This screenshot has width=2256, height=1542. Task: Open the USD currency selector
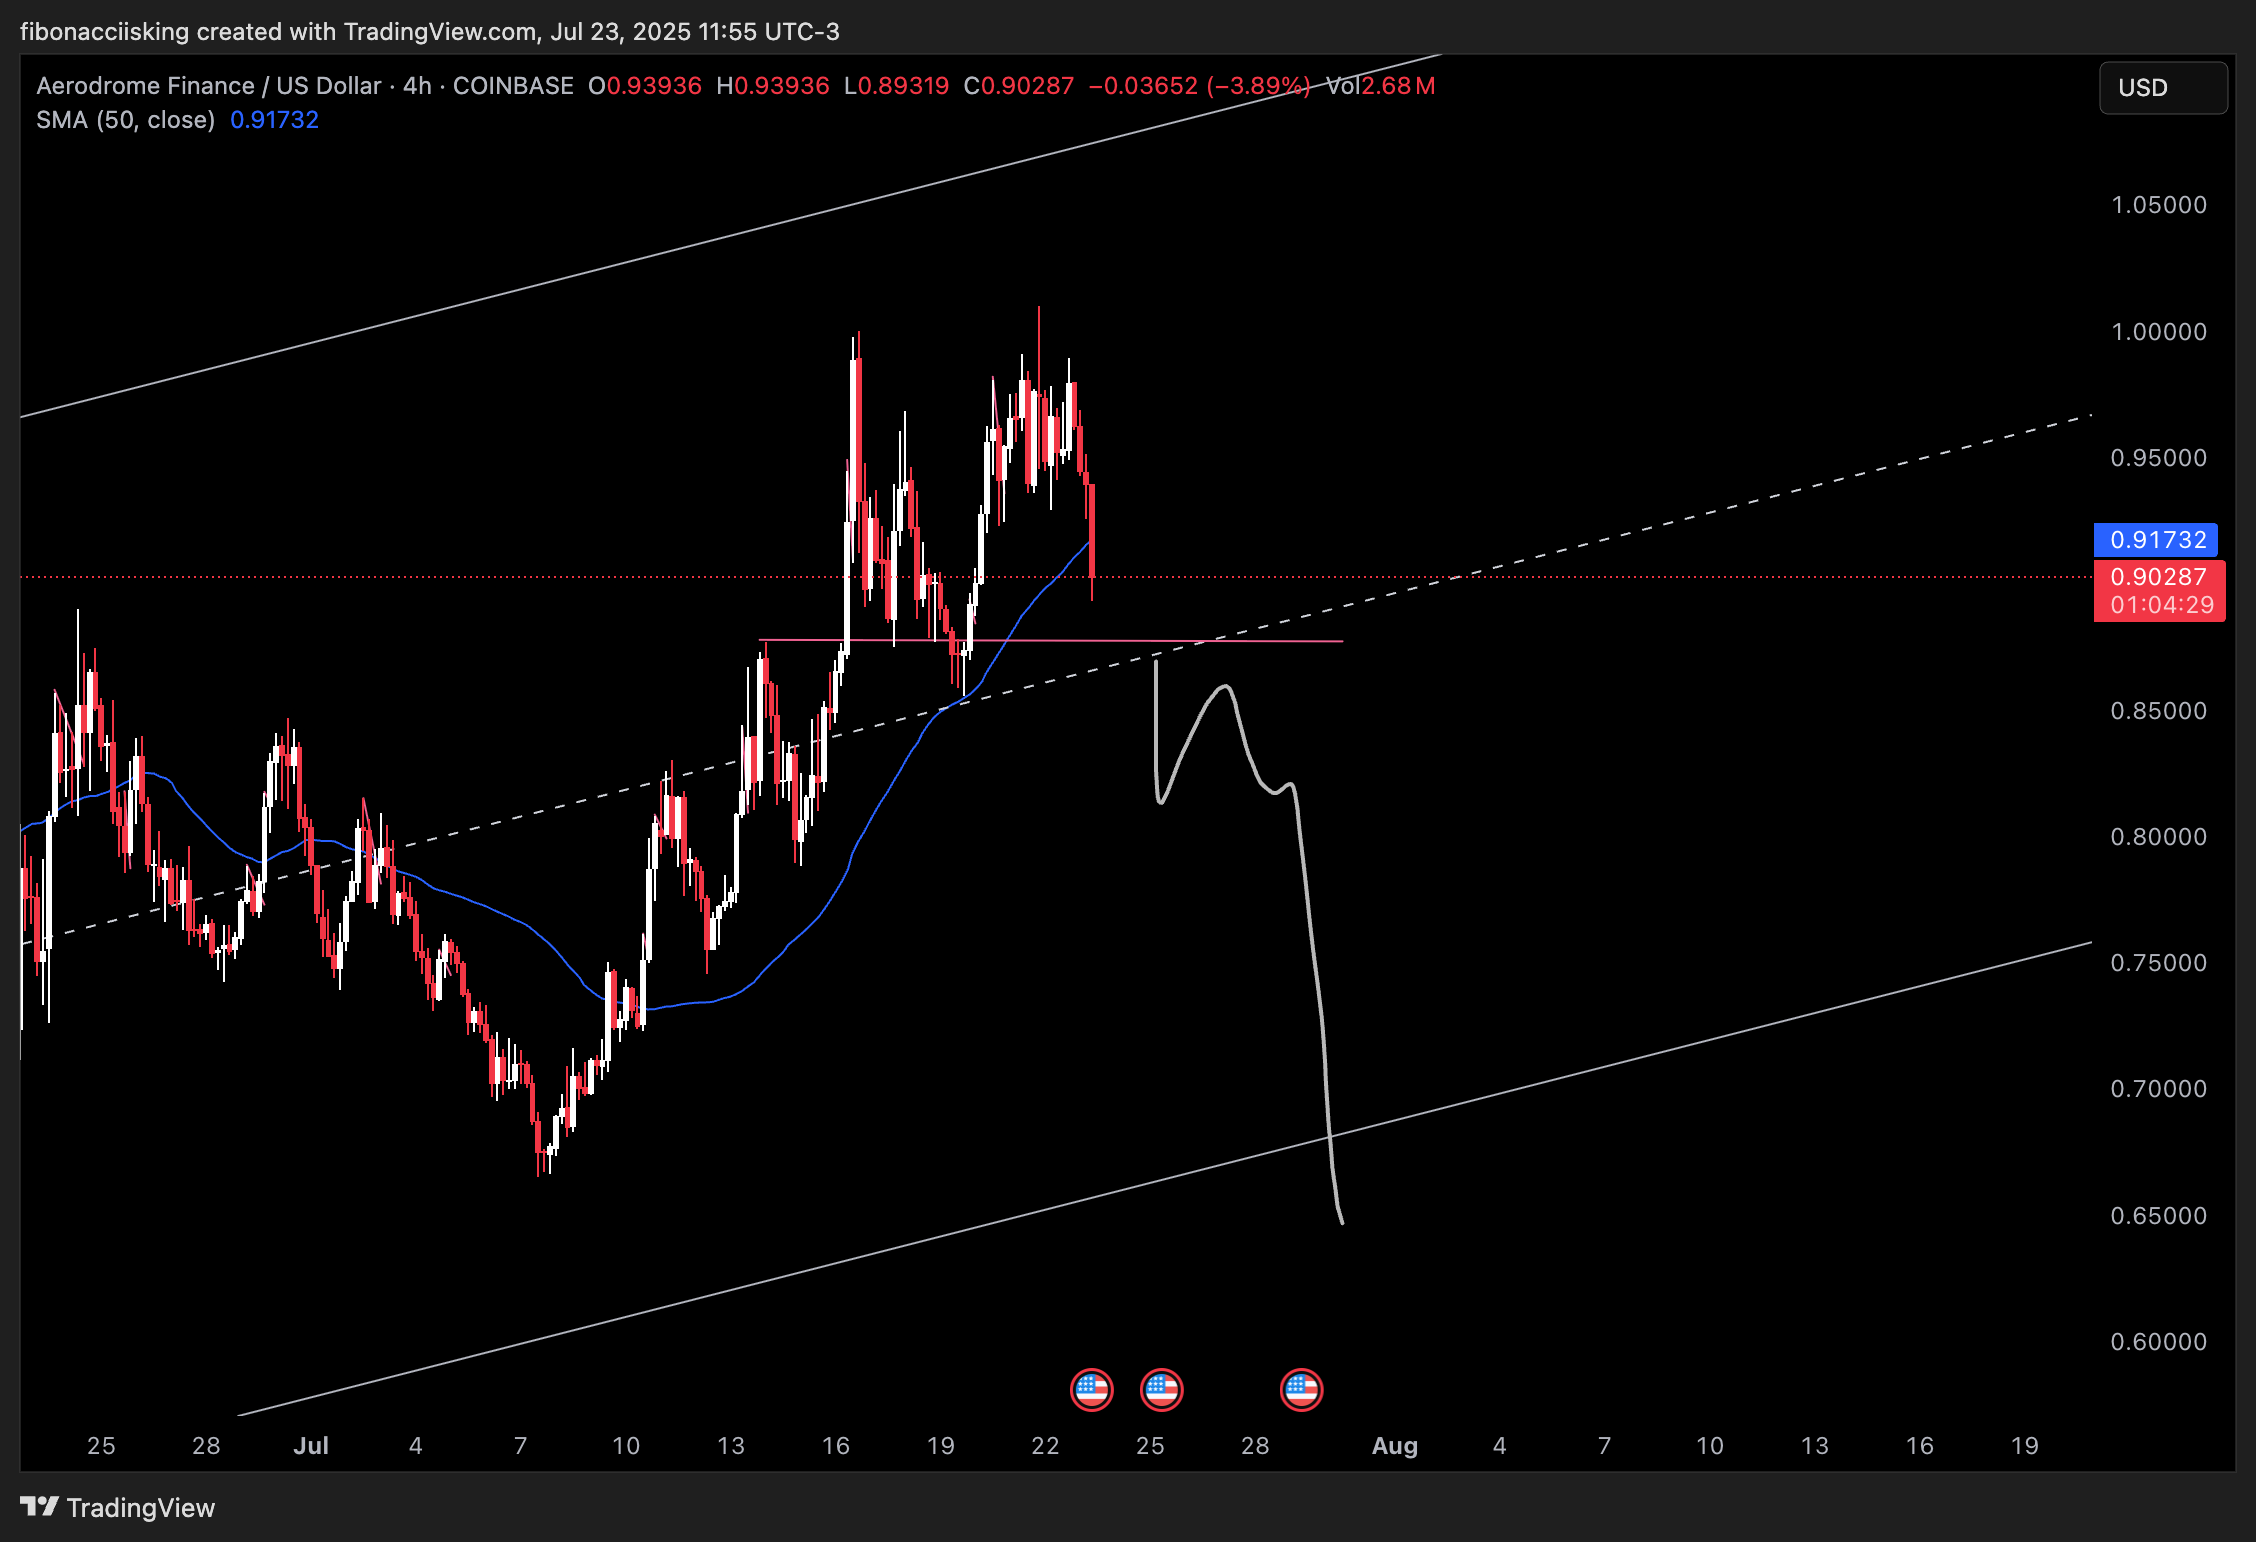2163,88
